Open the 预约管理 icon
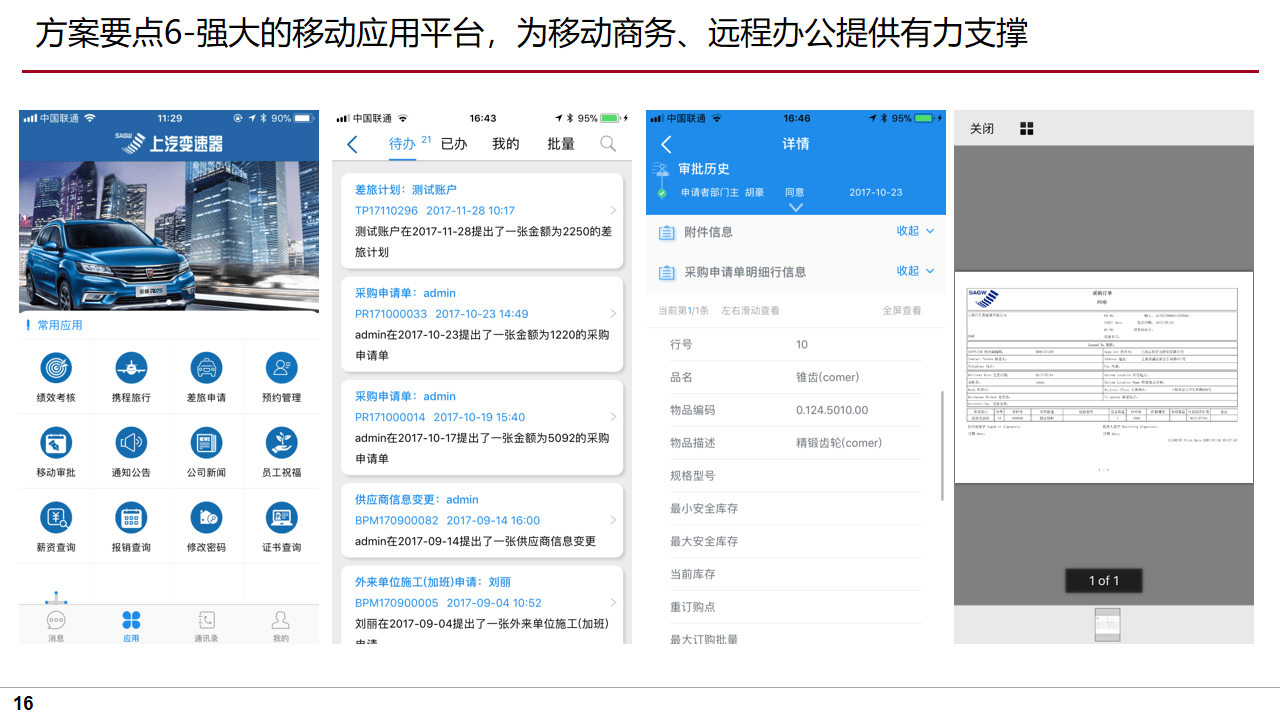Viewport: 1280px width, 720px height. pyautogui.click(x=281, y=368)
